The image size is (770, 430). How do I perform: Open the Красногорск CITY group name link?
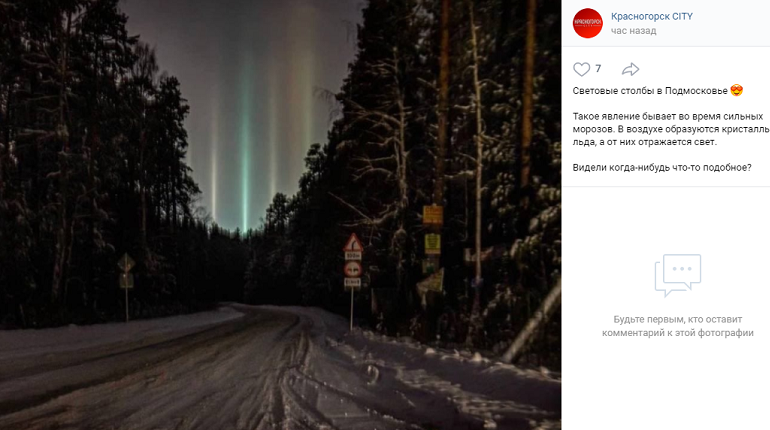tap(652, 16)
